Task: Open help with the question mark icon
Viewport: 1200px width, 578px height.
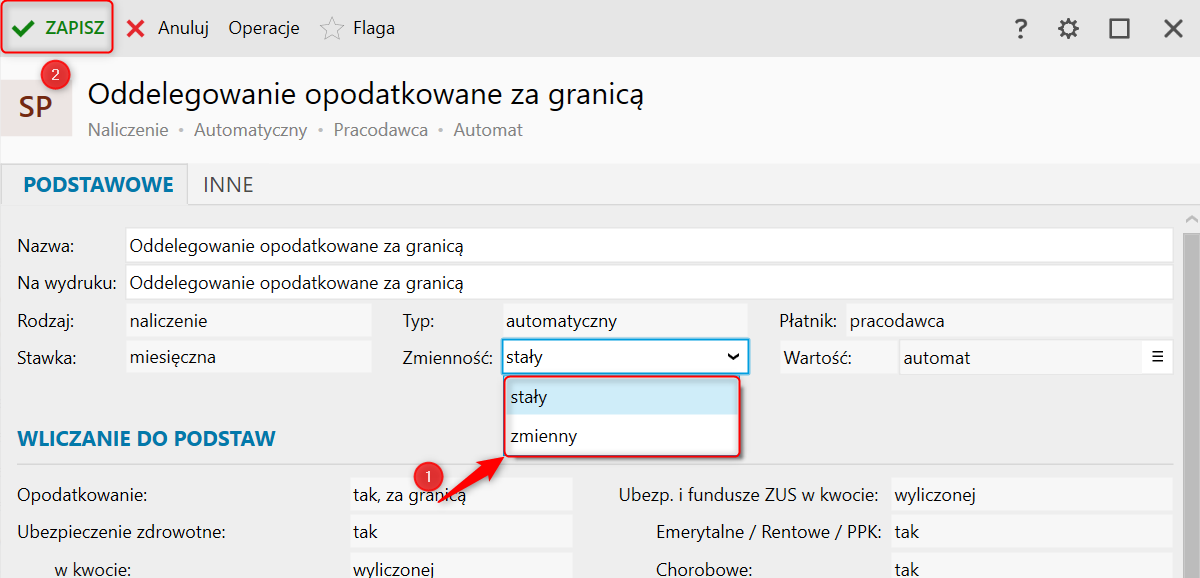Action: coord(1020,28)
